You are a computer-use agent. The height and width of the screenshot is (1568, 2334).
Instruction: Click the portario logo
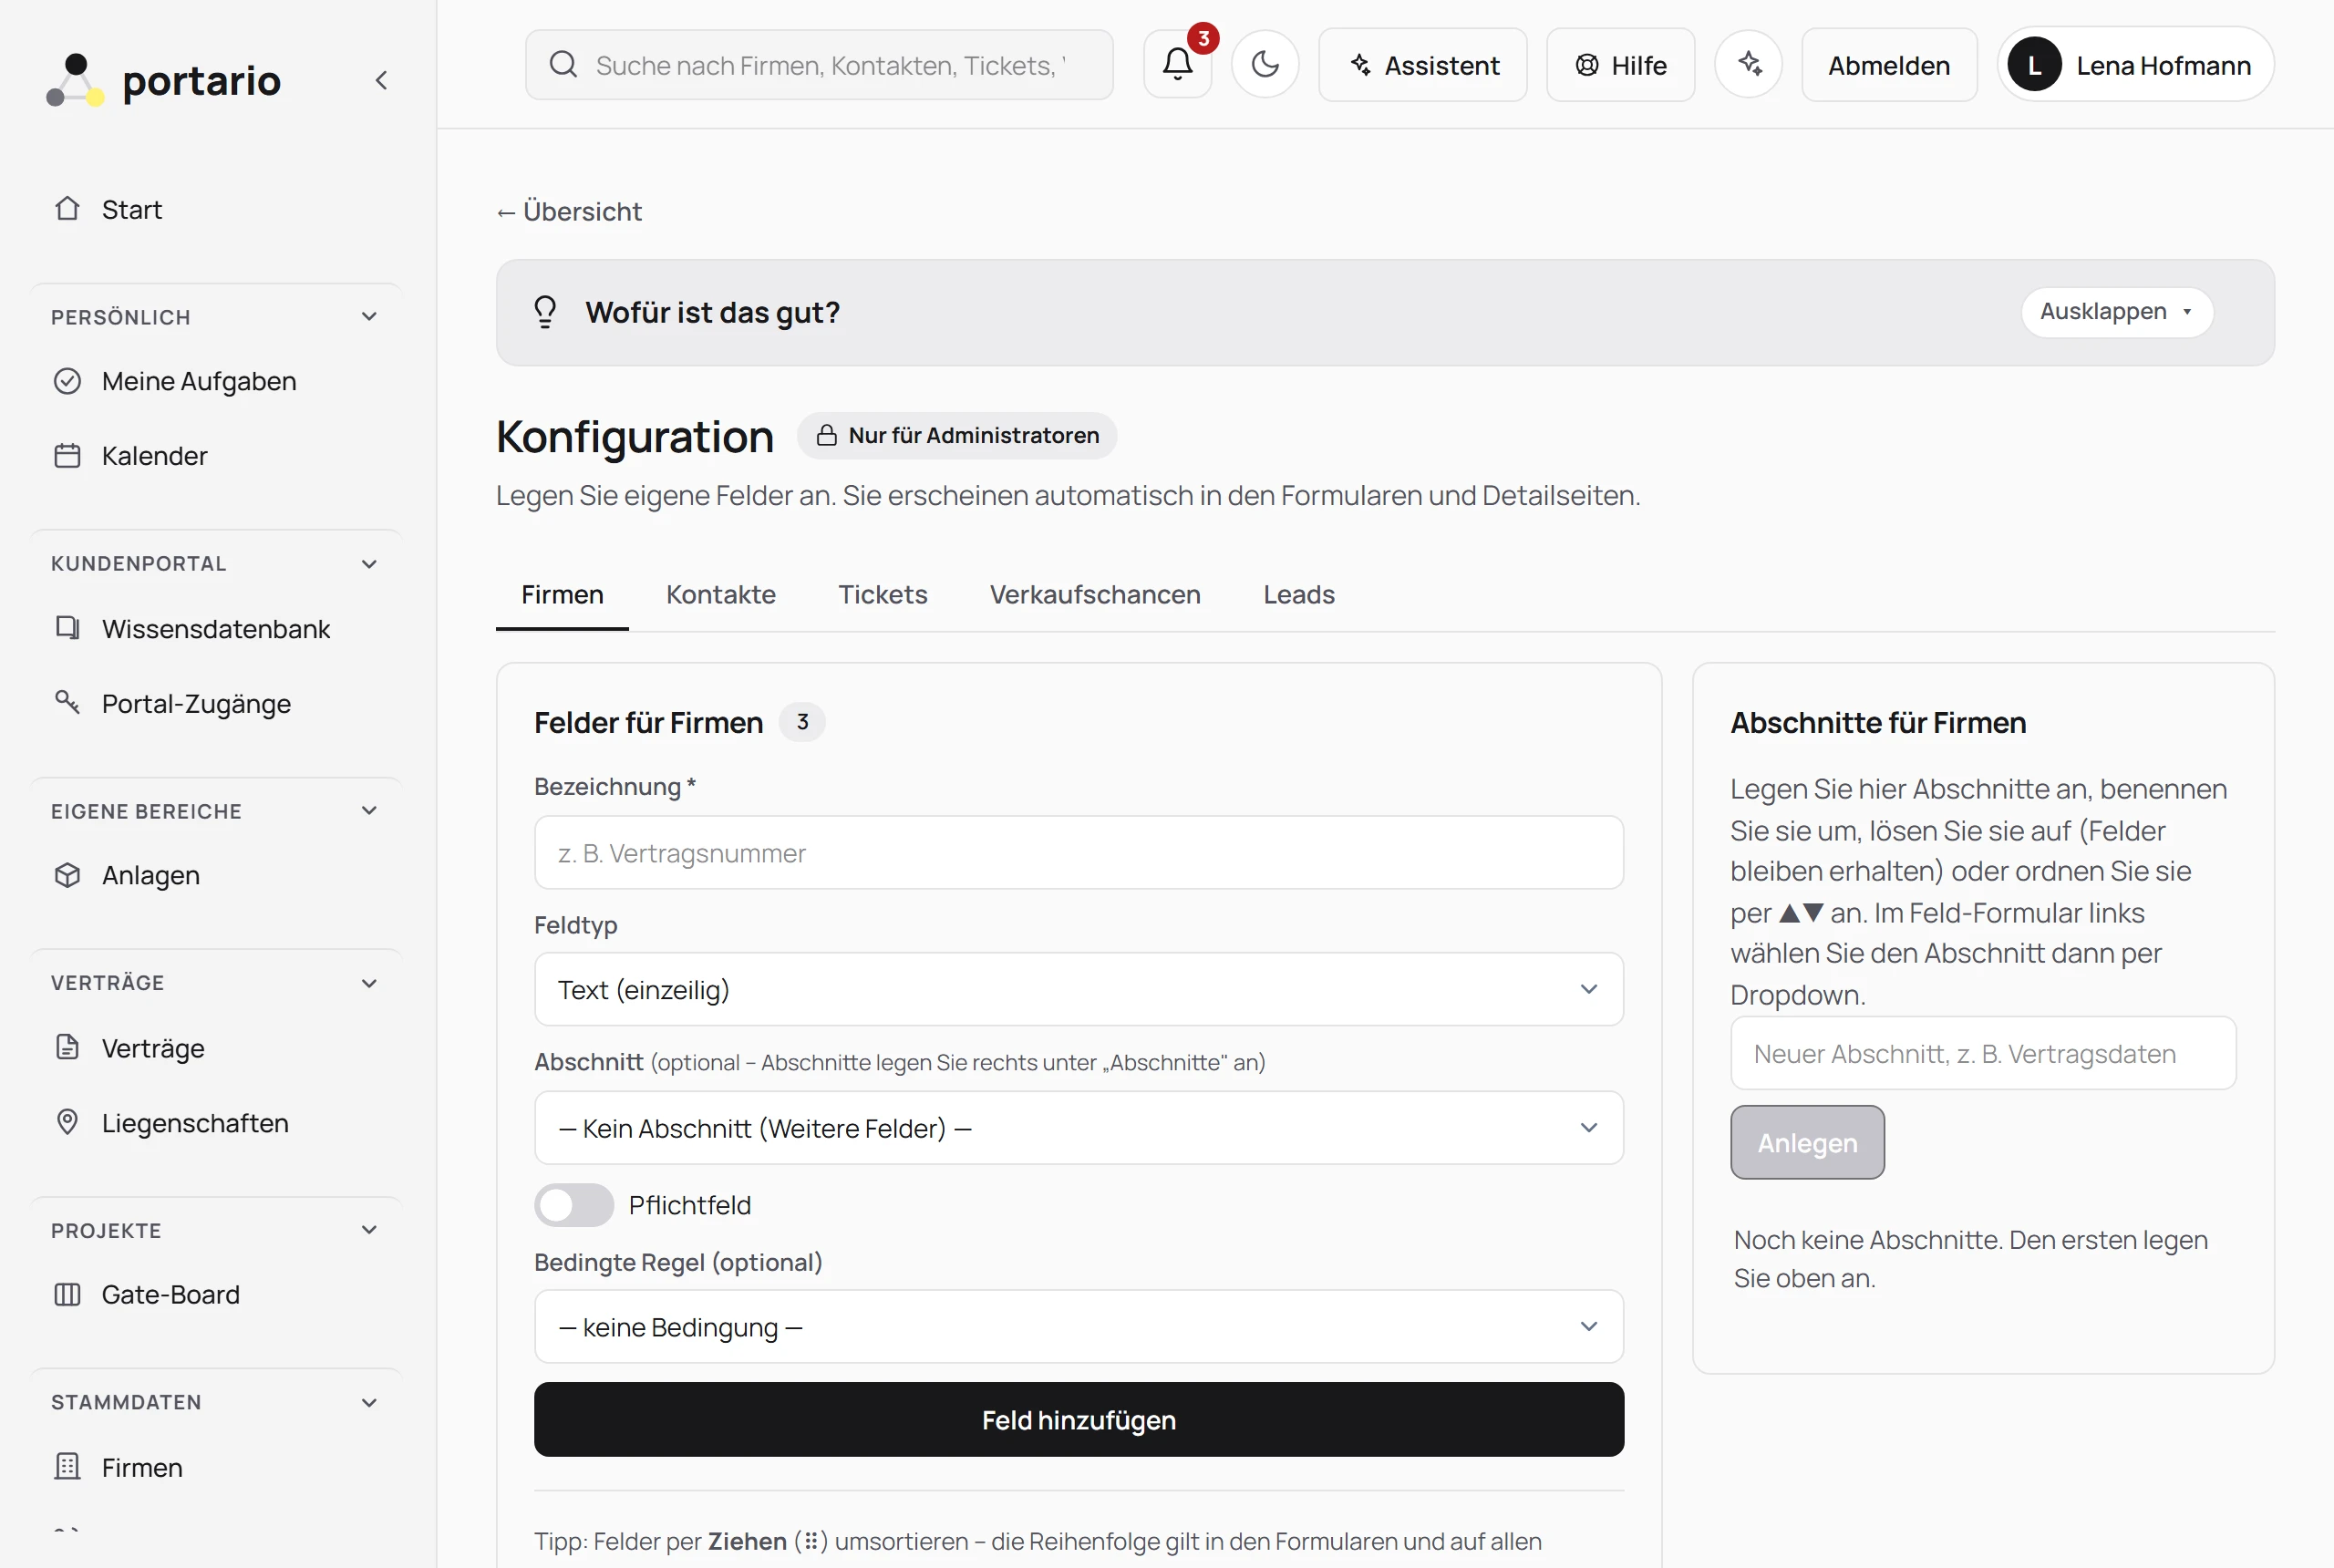(x=164, y=80)
